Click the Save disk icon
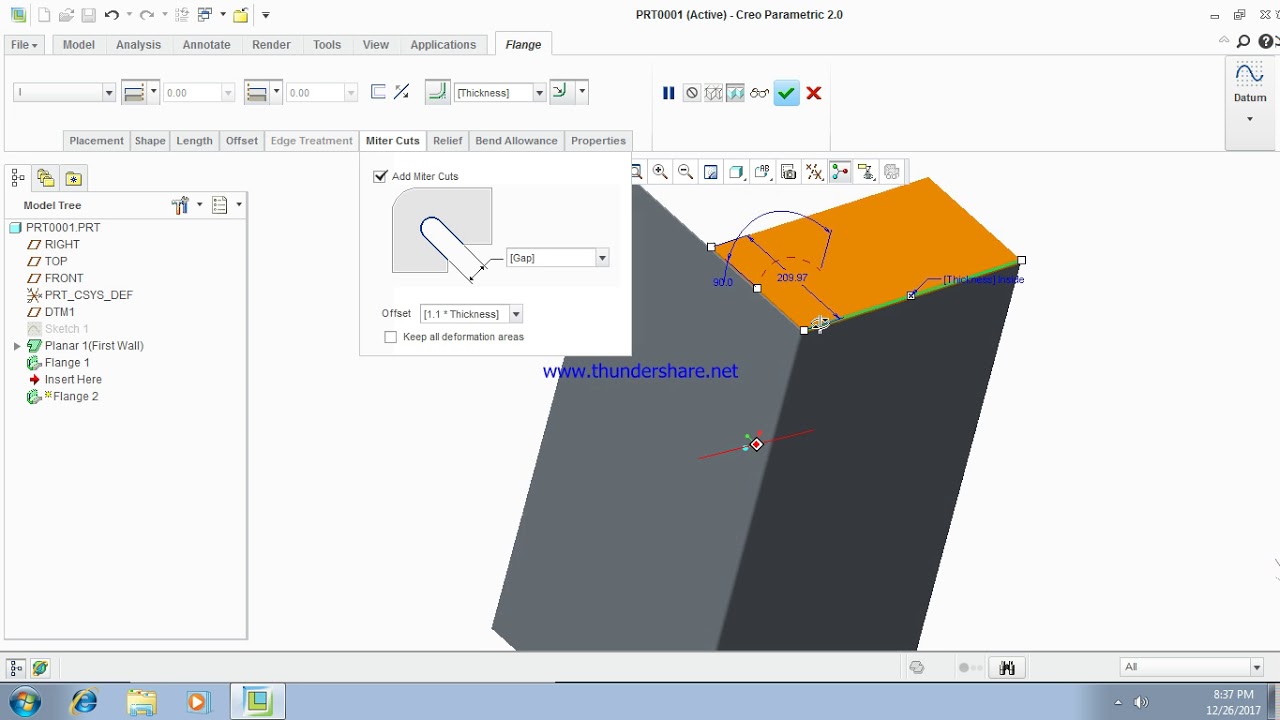Viewport: 1280px width, 720px height. pyautogui.click(x=88, y=15)
